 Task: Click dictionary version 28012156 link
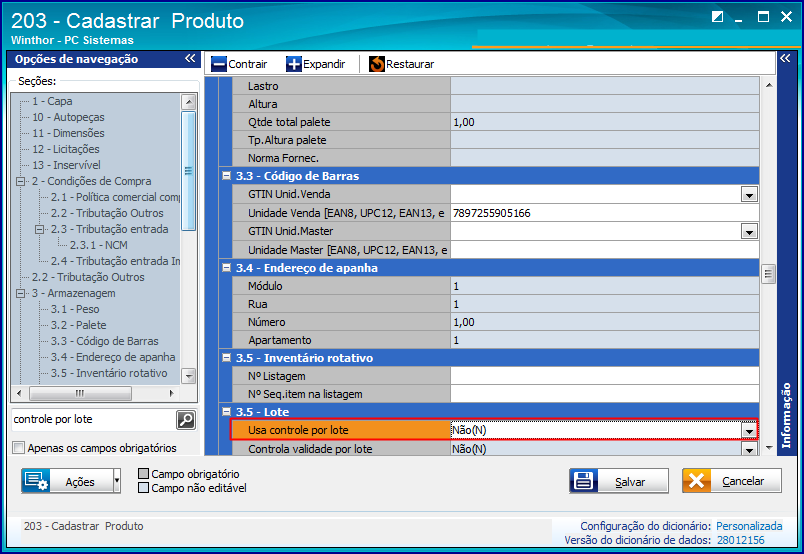pos(740,540)
